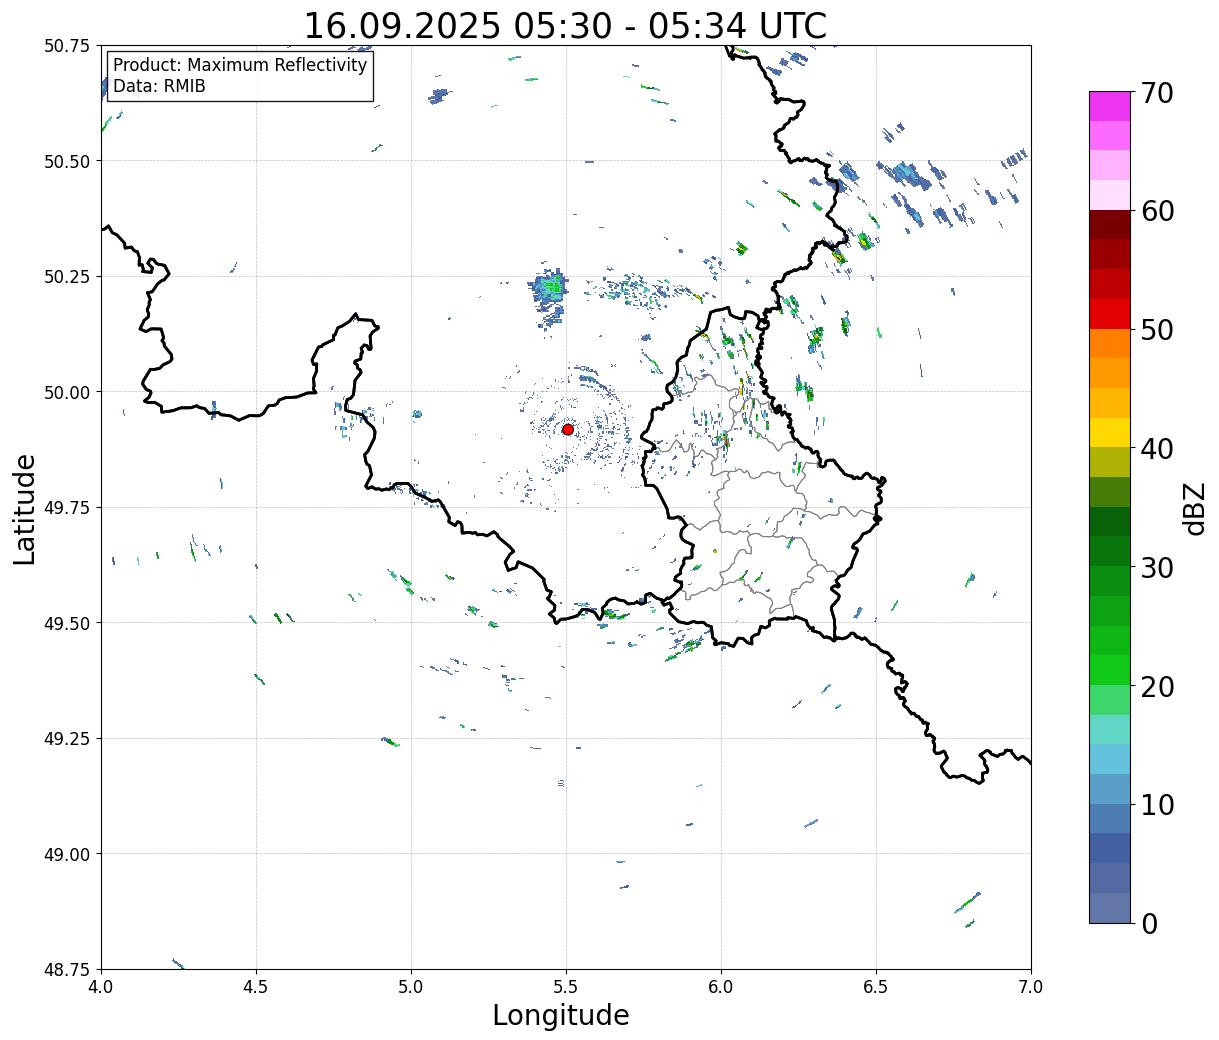Select the 'Product: Maximum Reflectivity' text
The image size is (1219, 1040).
tap(240, 65)
